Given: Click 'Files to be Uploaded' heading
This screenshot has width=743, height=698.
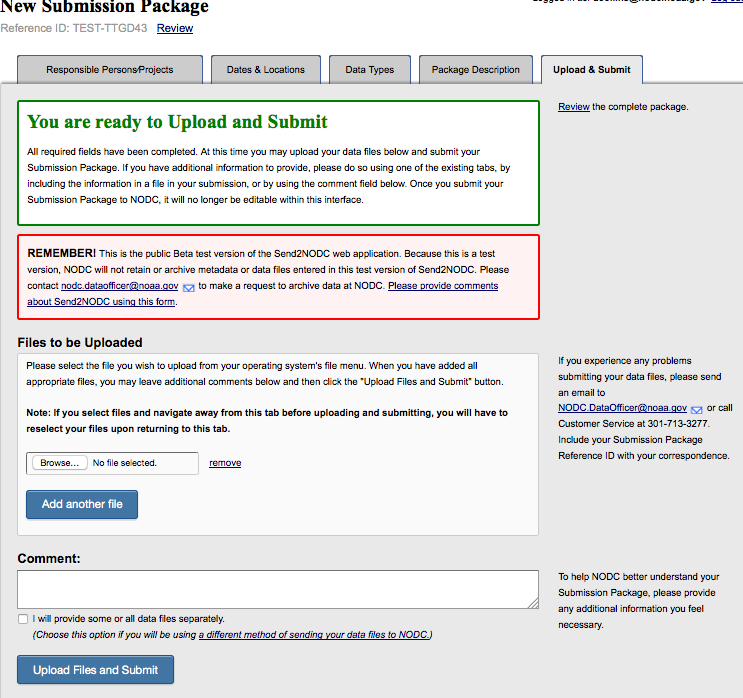Looking at the screenshot, I should pyautogui.click(x=80, y=343).
